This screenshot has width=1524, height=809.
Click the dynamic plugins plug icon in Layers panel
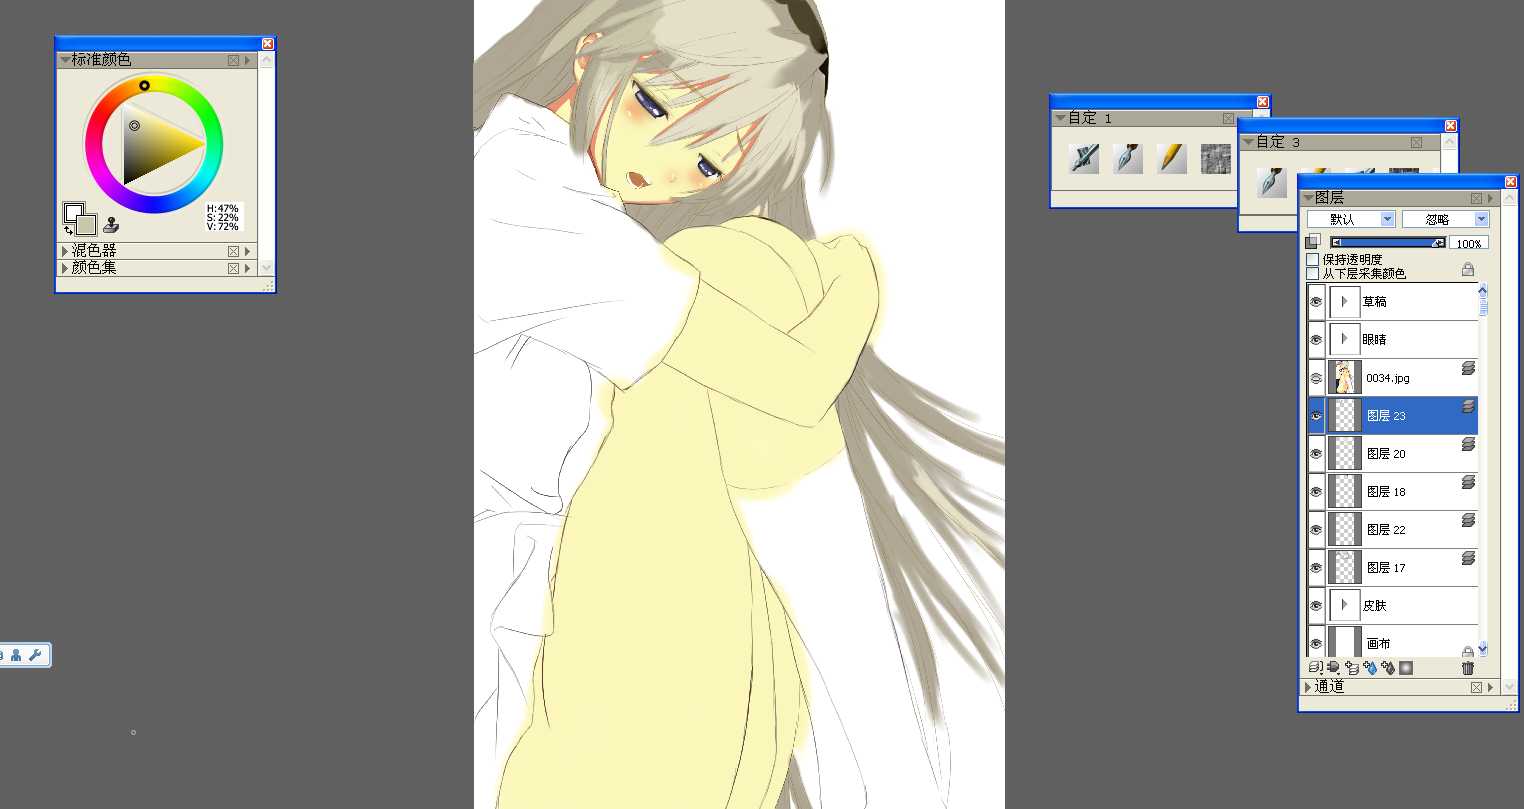pos(1334,667)
